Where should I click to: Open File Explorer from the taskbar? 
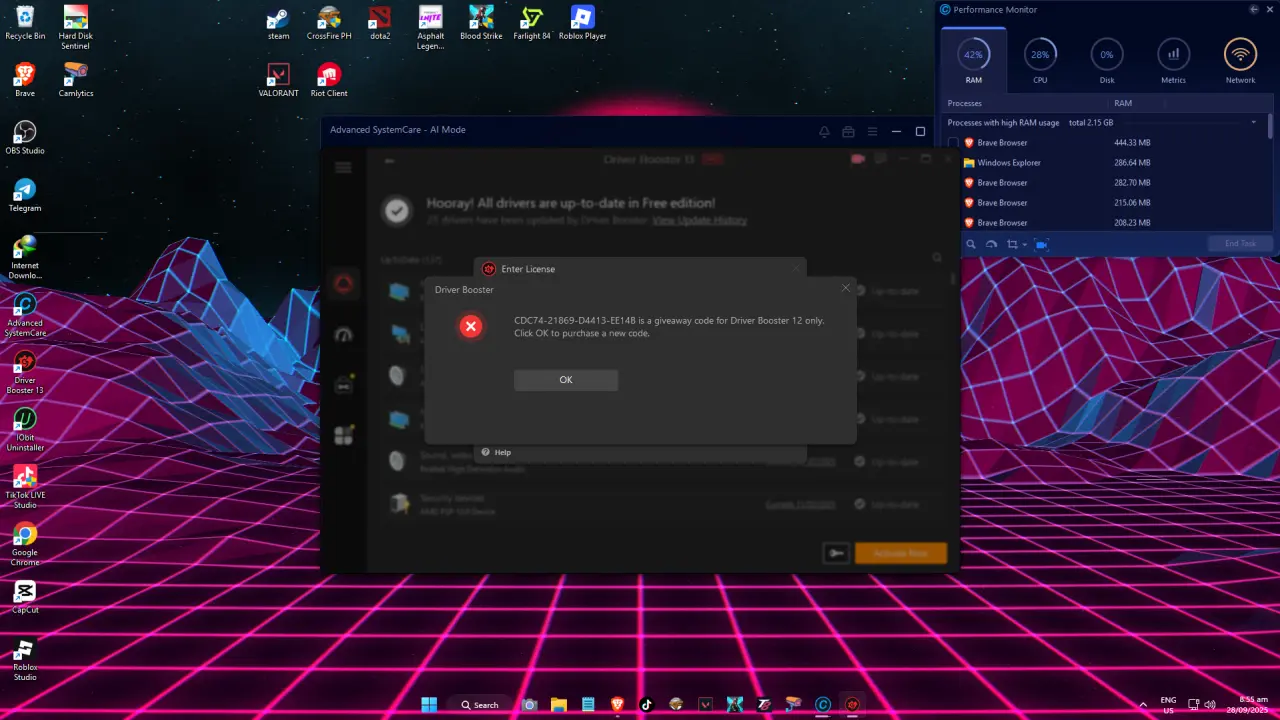click(x=559, y=704)
